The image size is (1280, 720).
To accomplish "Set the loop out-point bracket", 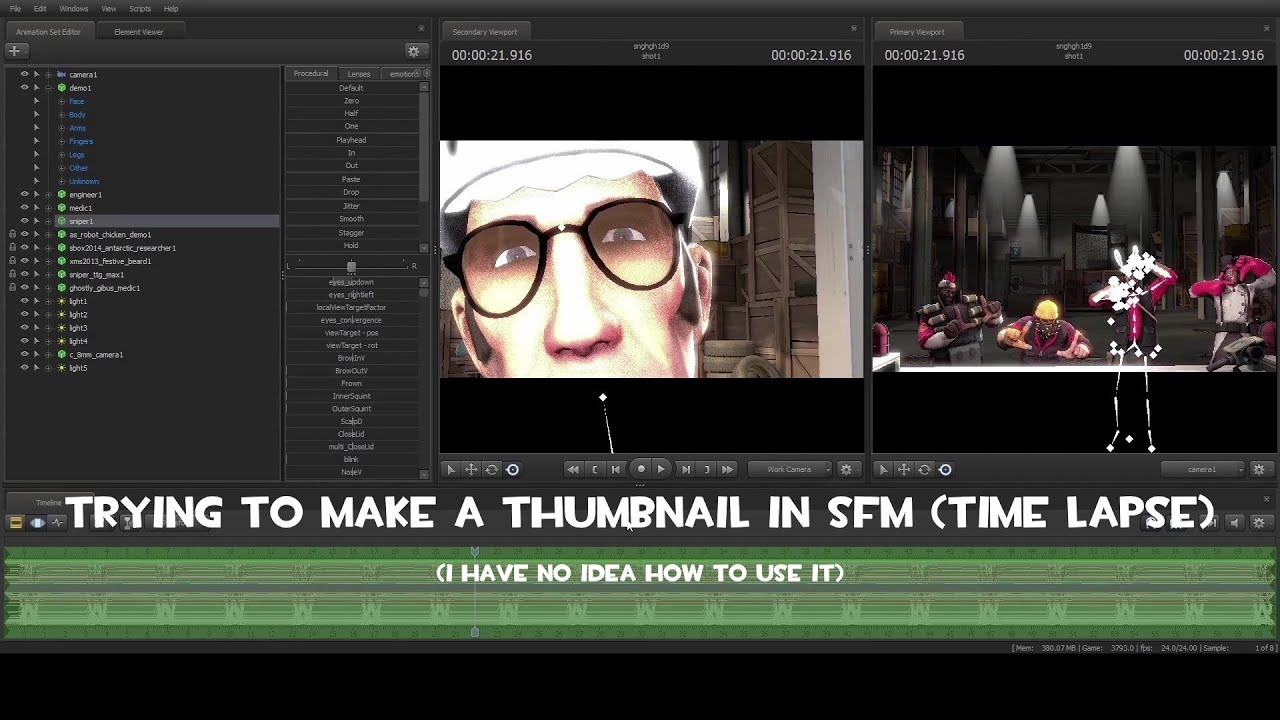I will 706,469.
